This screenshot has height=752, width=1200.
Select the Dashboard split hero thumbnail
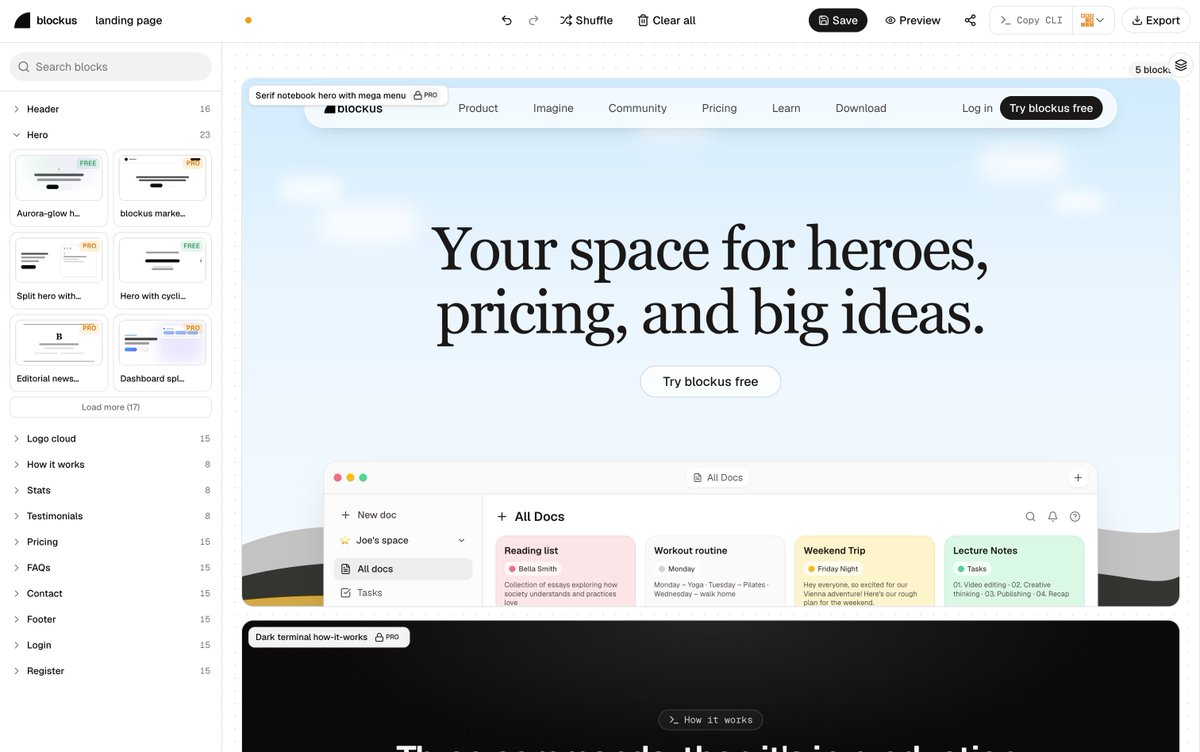click(x=162, y=353)
